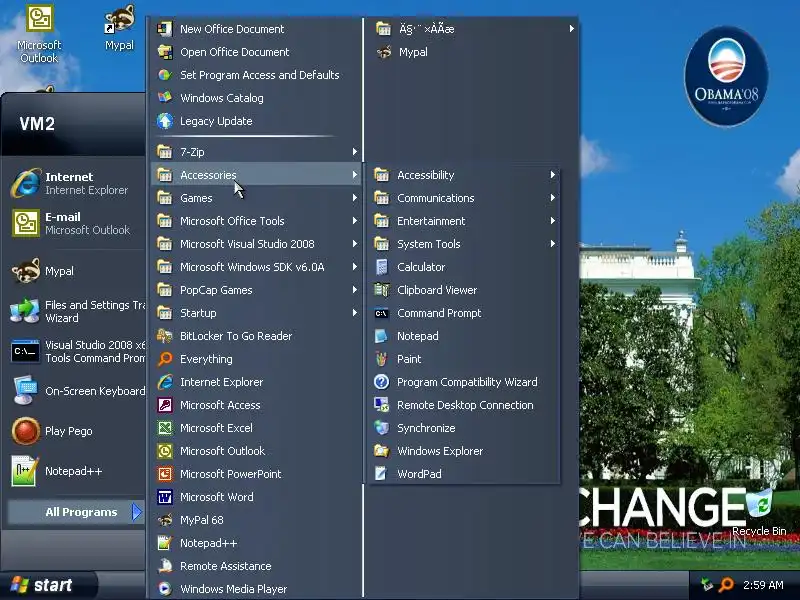This screenshot has width=800, height=600.
Task: Expand the 7-Zip folder submenu
Action: [256, 152]
